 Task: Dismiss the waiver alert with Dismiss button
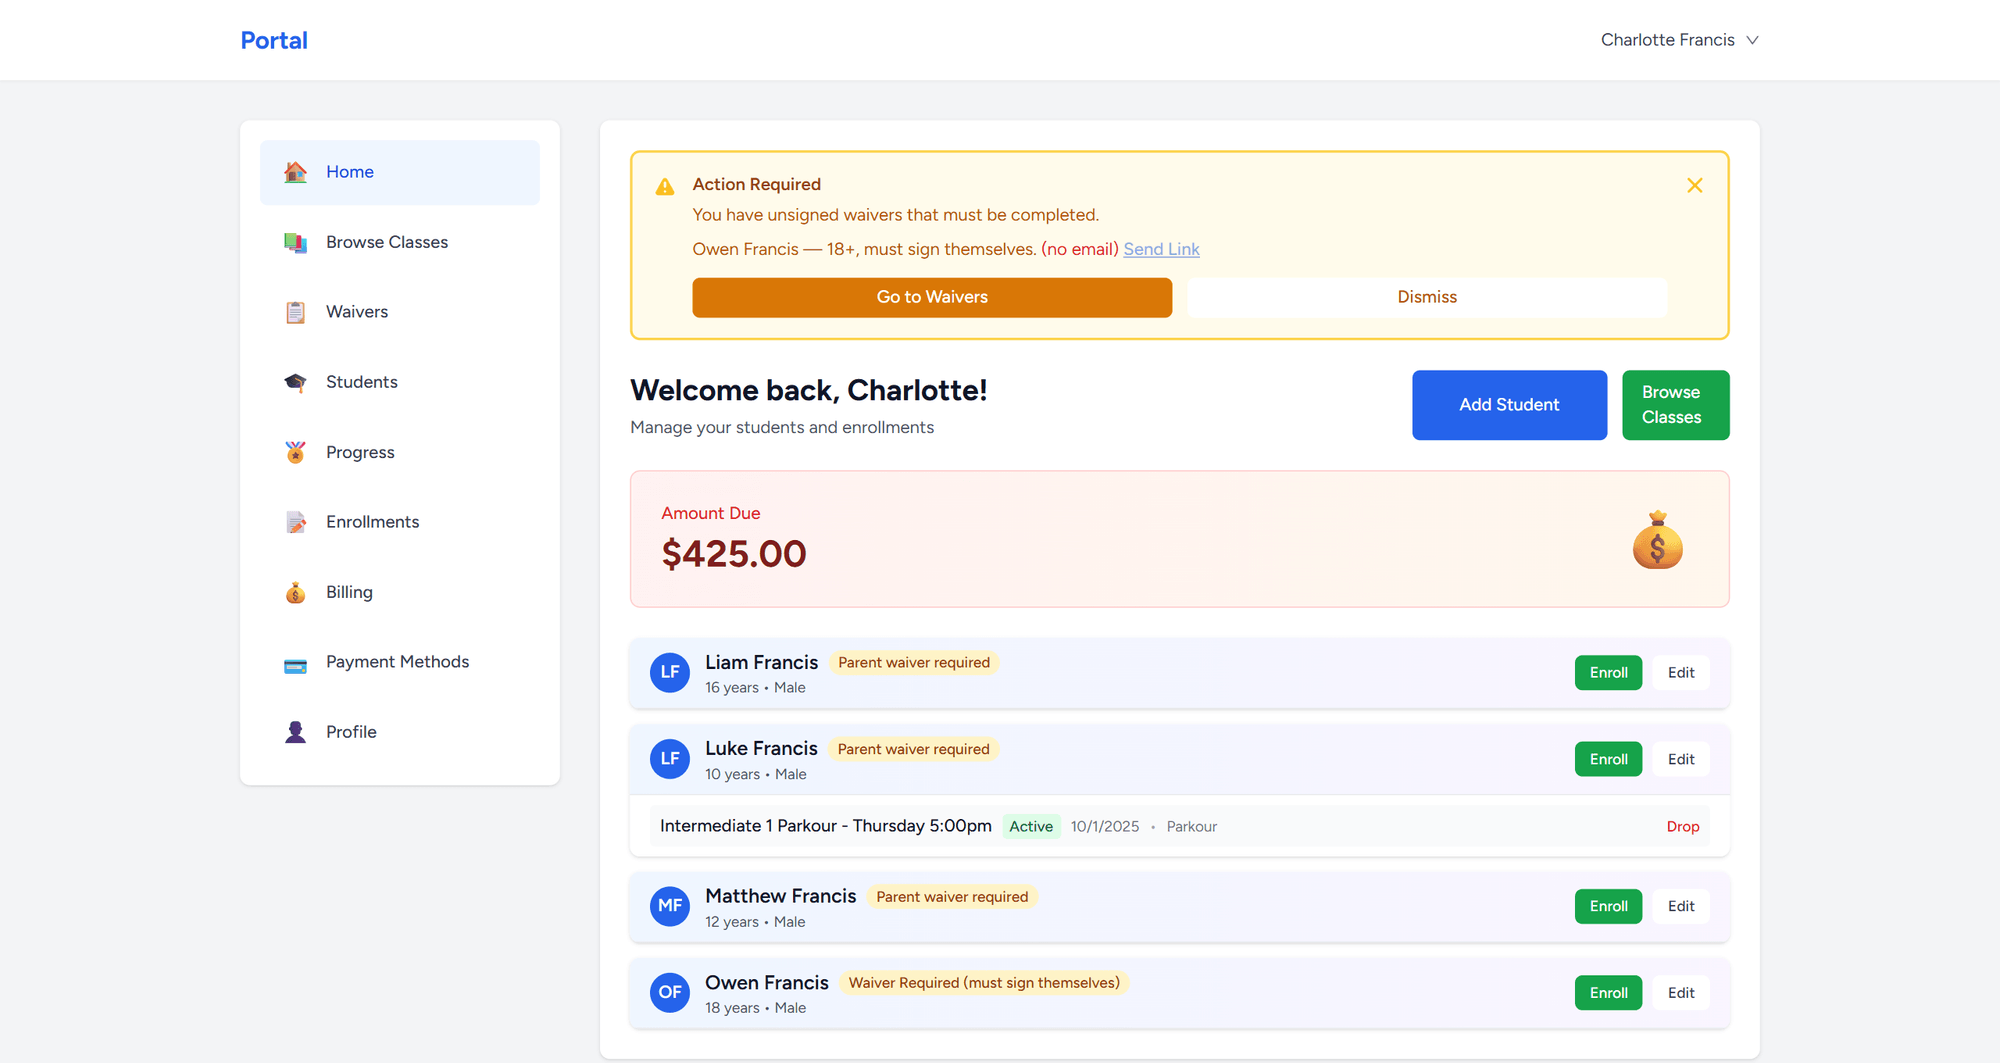tap(1427, 297)
